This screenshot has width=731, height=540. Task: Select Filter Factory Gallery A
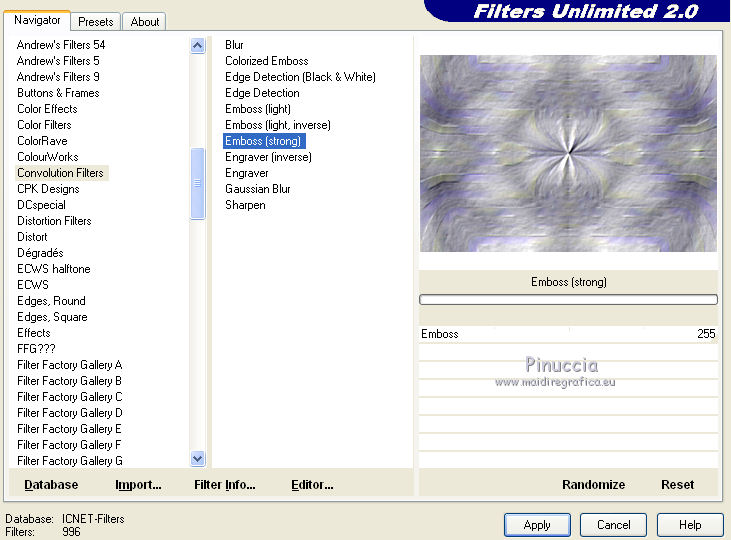click(69, 365)
